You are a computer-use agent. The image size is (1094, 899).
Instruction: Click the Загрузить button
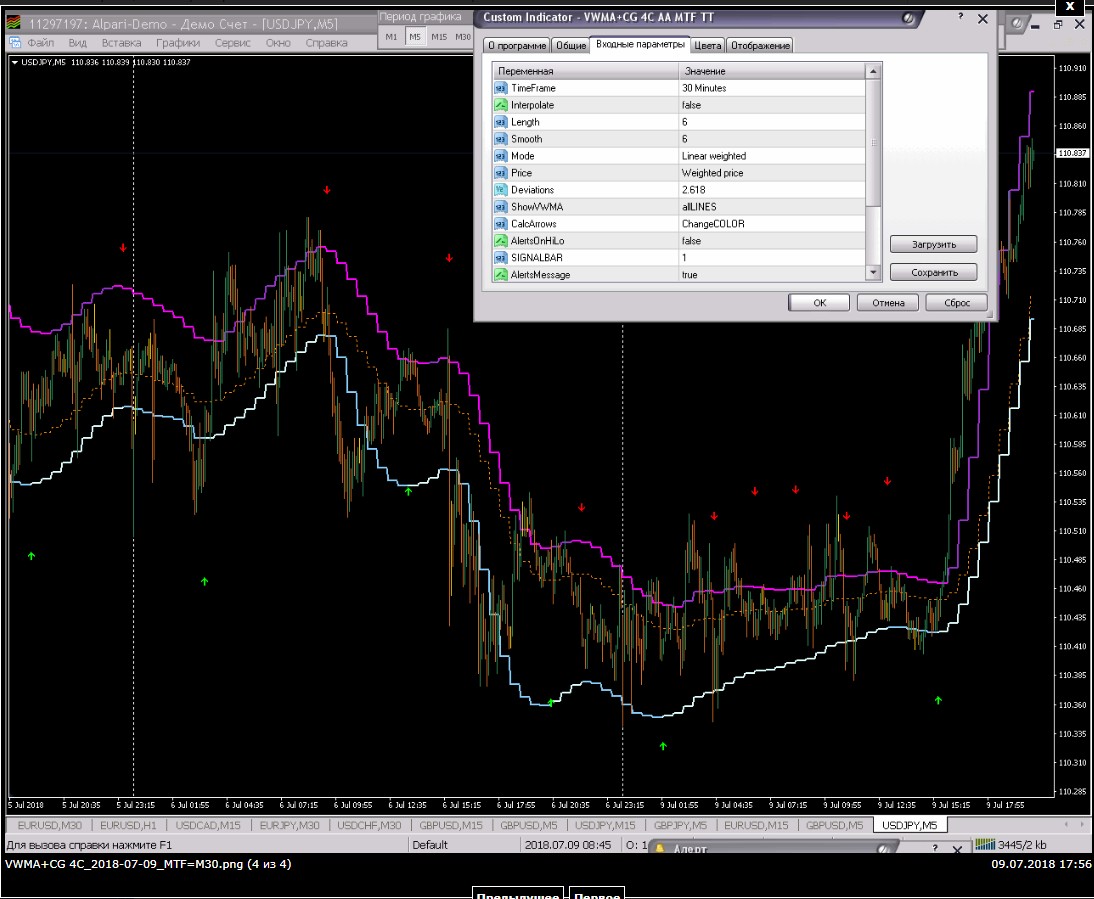933,244
